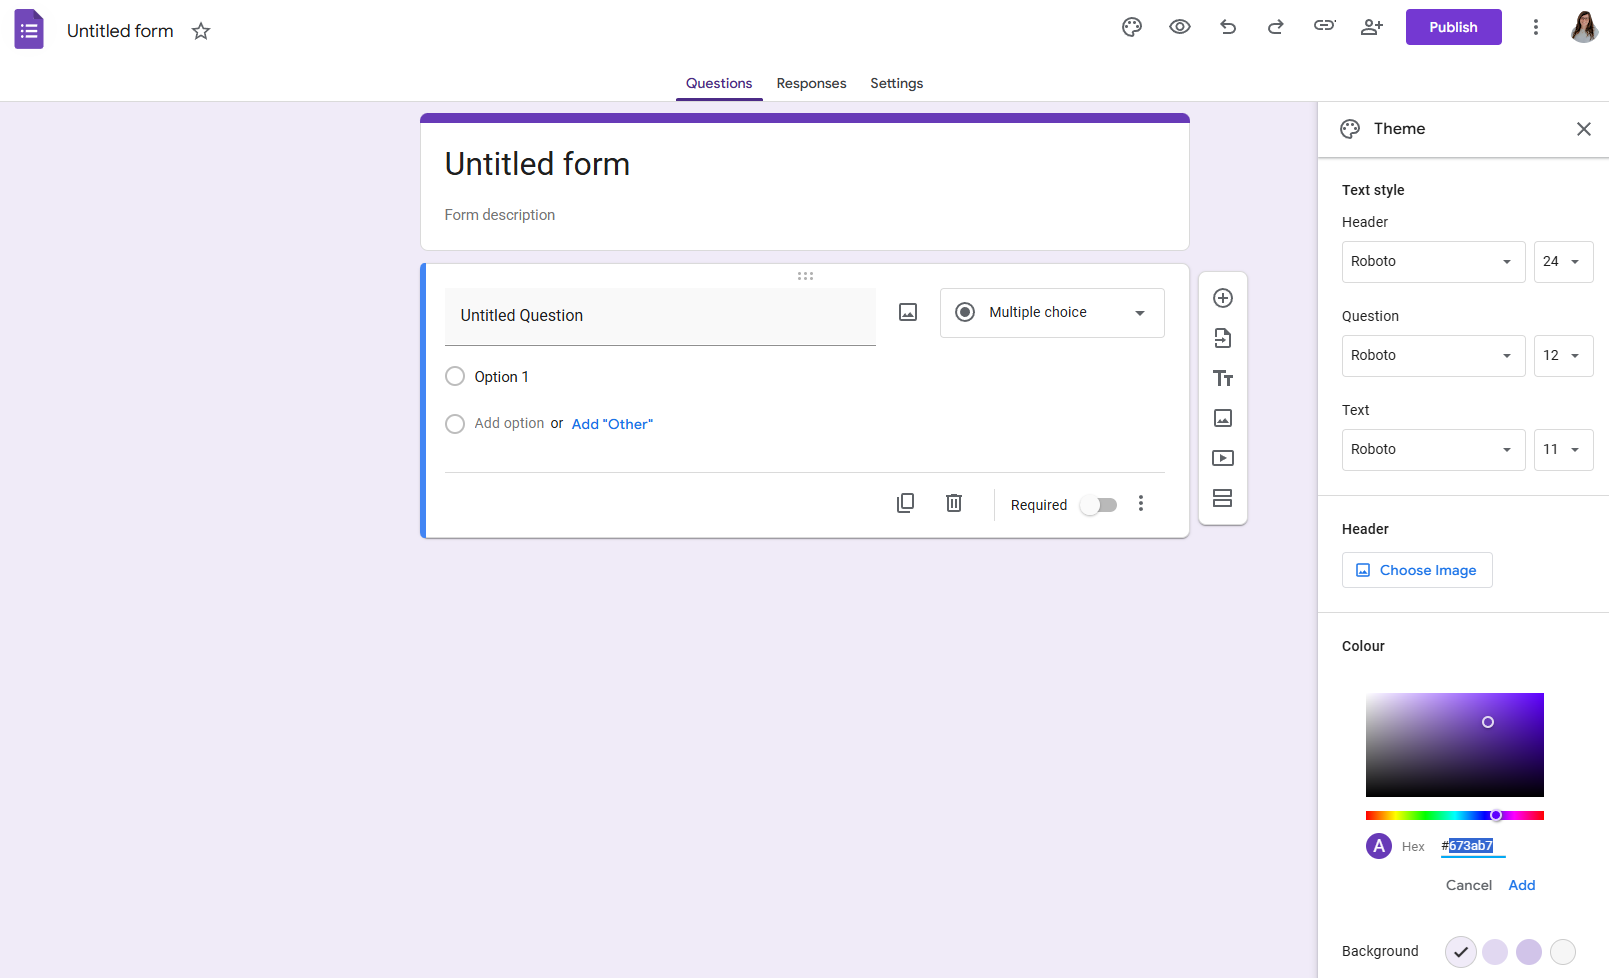The height and width of the screenshot is (978, 1609).
Task: Duplicate the question with the copy icon
Action: pos(905,503)
